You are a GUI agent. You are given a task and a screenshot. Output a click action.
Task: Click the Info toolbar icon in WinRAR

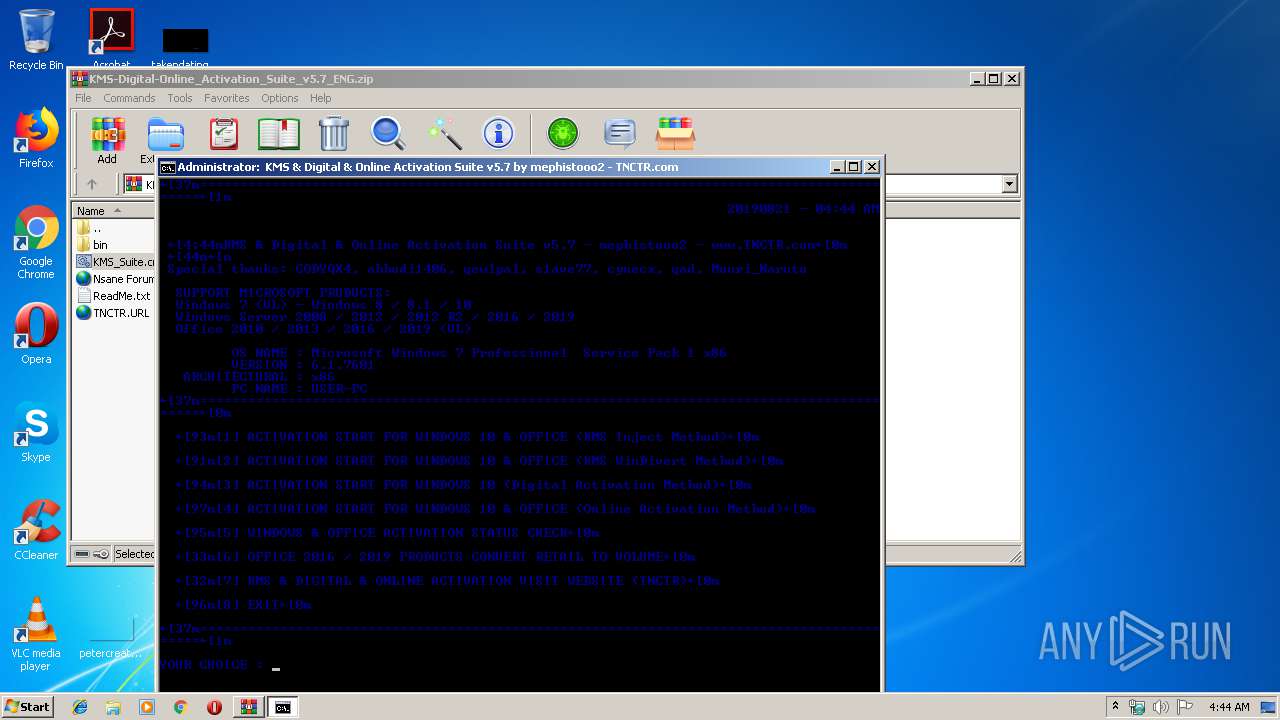coord(498,133)
